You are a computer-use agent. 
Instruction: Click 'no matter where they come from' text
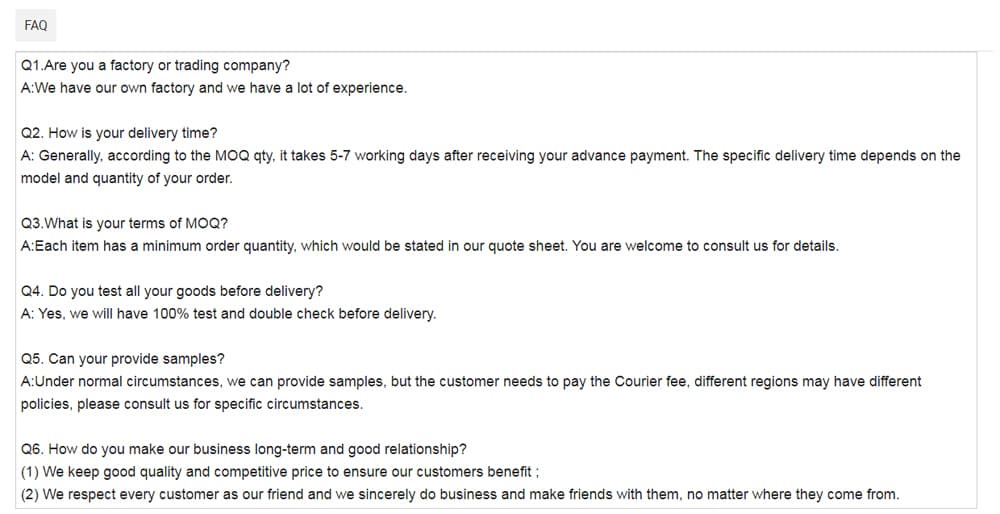[793, 495]
